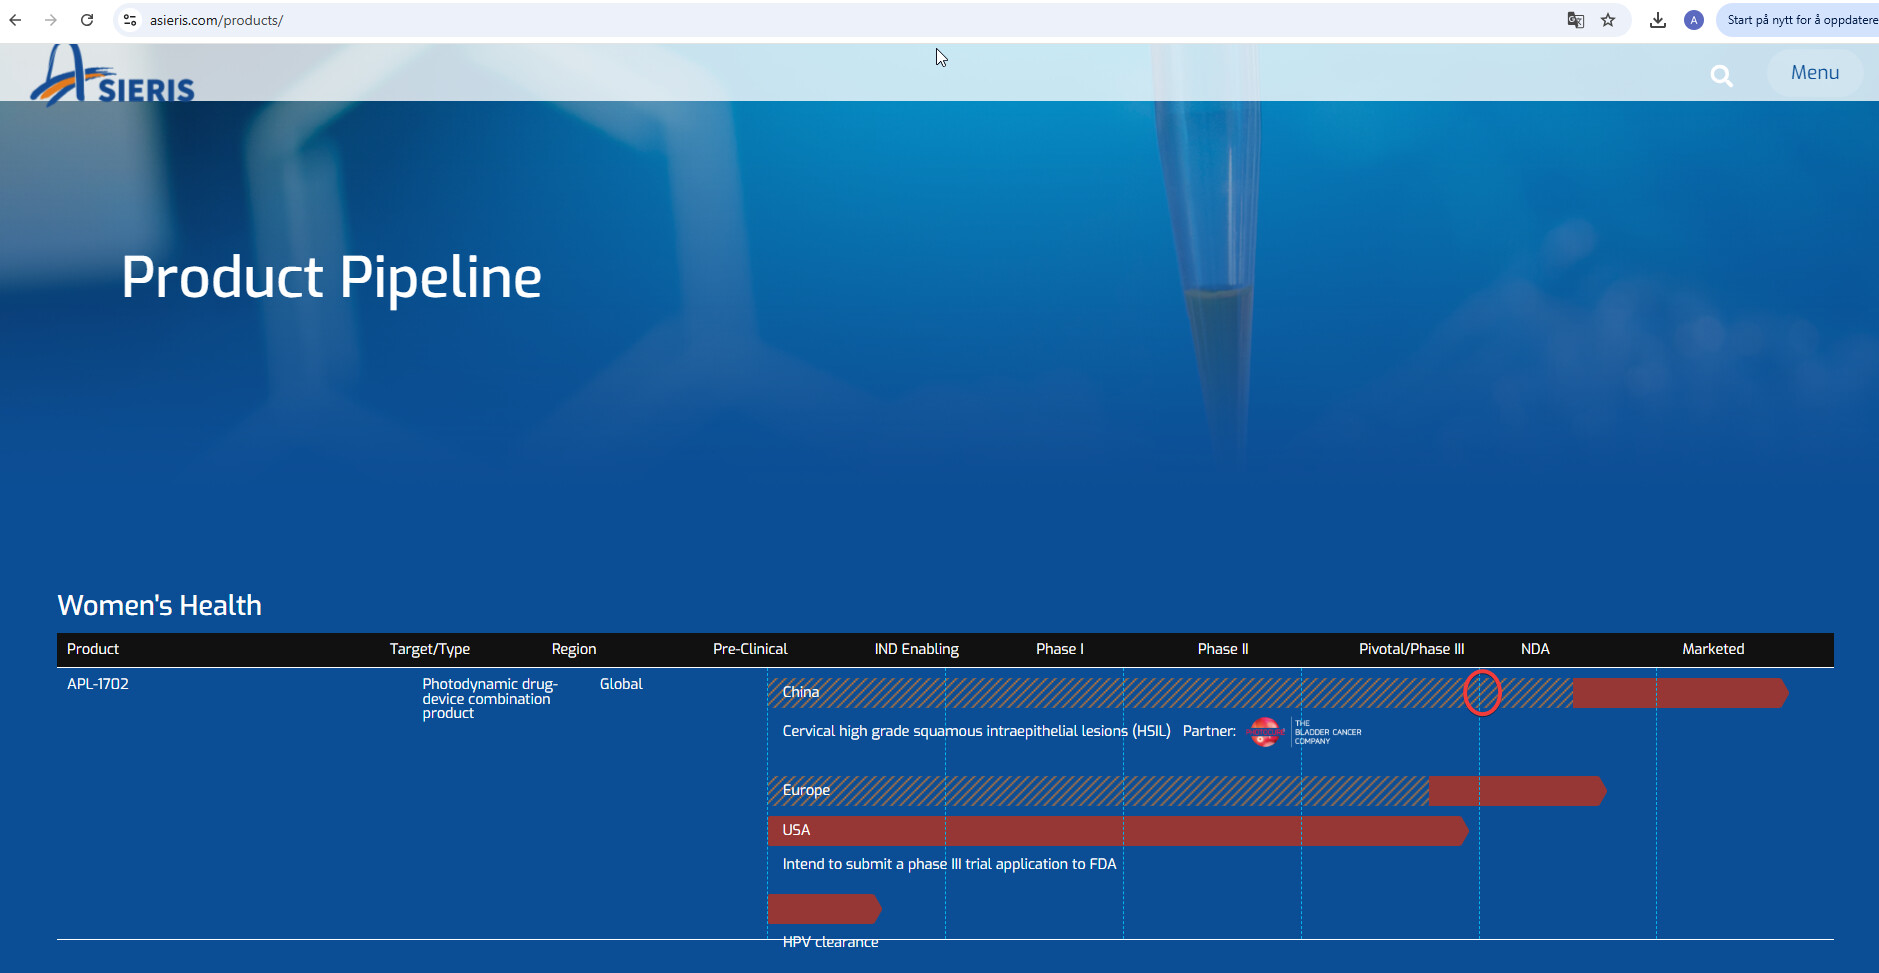Click the translate page icon
Image resolution: width=1879 pixels, height=973 pixels.
pyautogui.click(x=1575, y=20)
